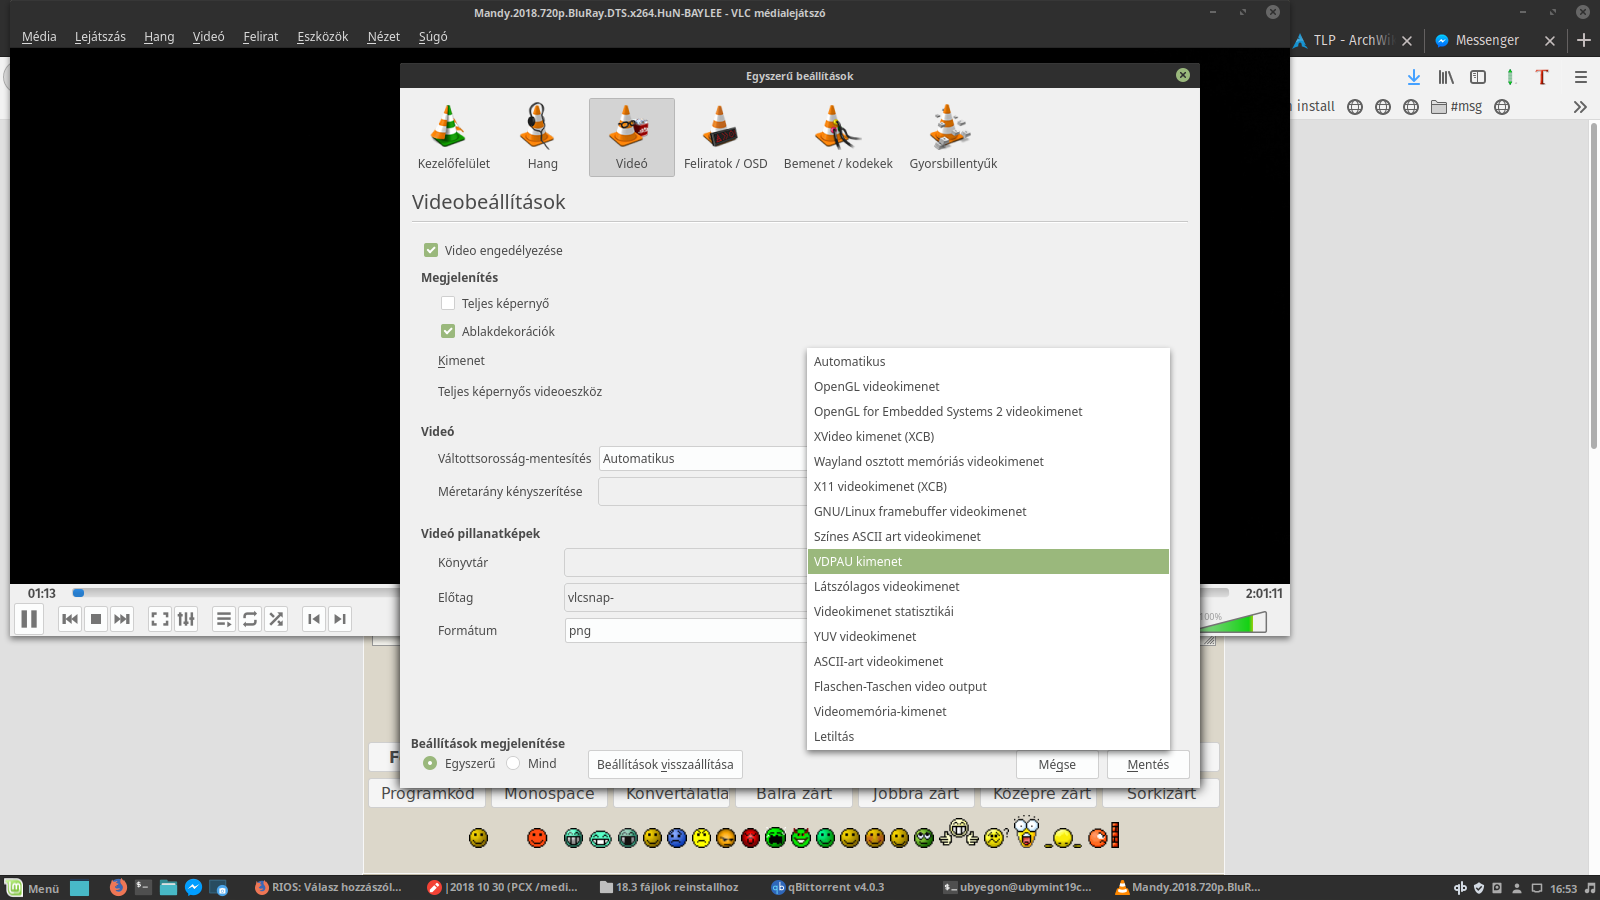This screenshot has height=900, width=1600.
Task: Toggle VLC fullscreen mode button
Action: coord(160,619)
